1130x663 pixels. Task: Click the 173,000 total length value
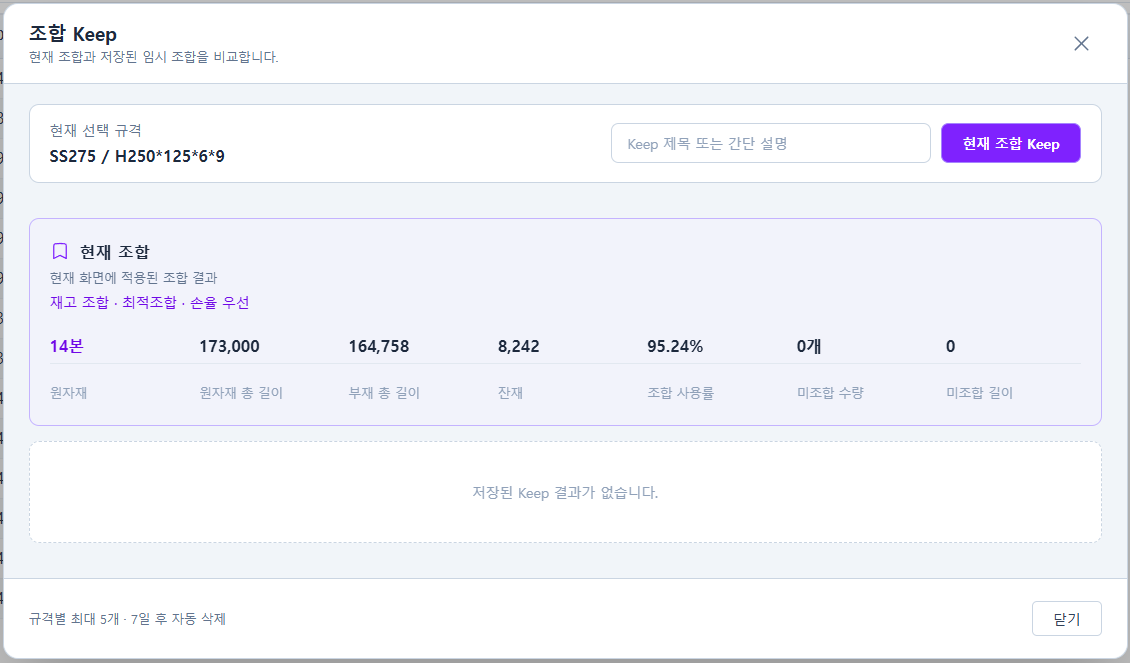click(229, 346)
